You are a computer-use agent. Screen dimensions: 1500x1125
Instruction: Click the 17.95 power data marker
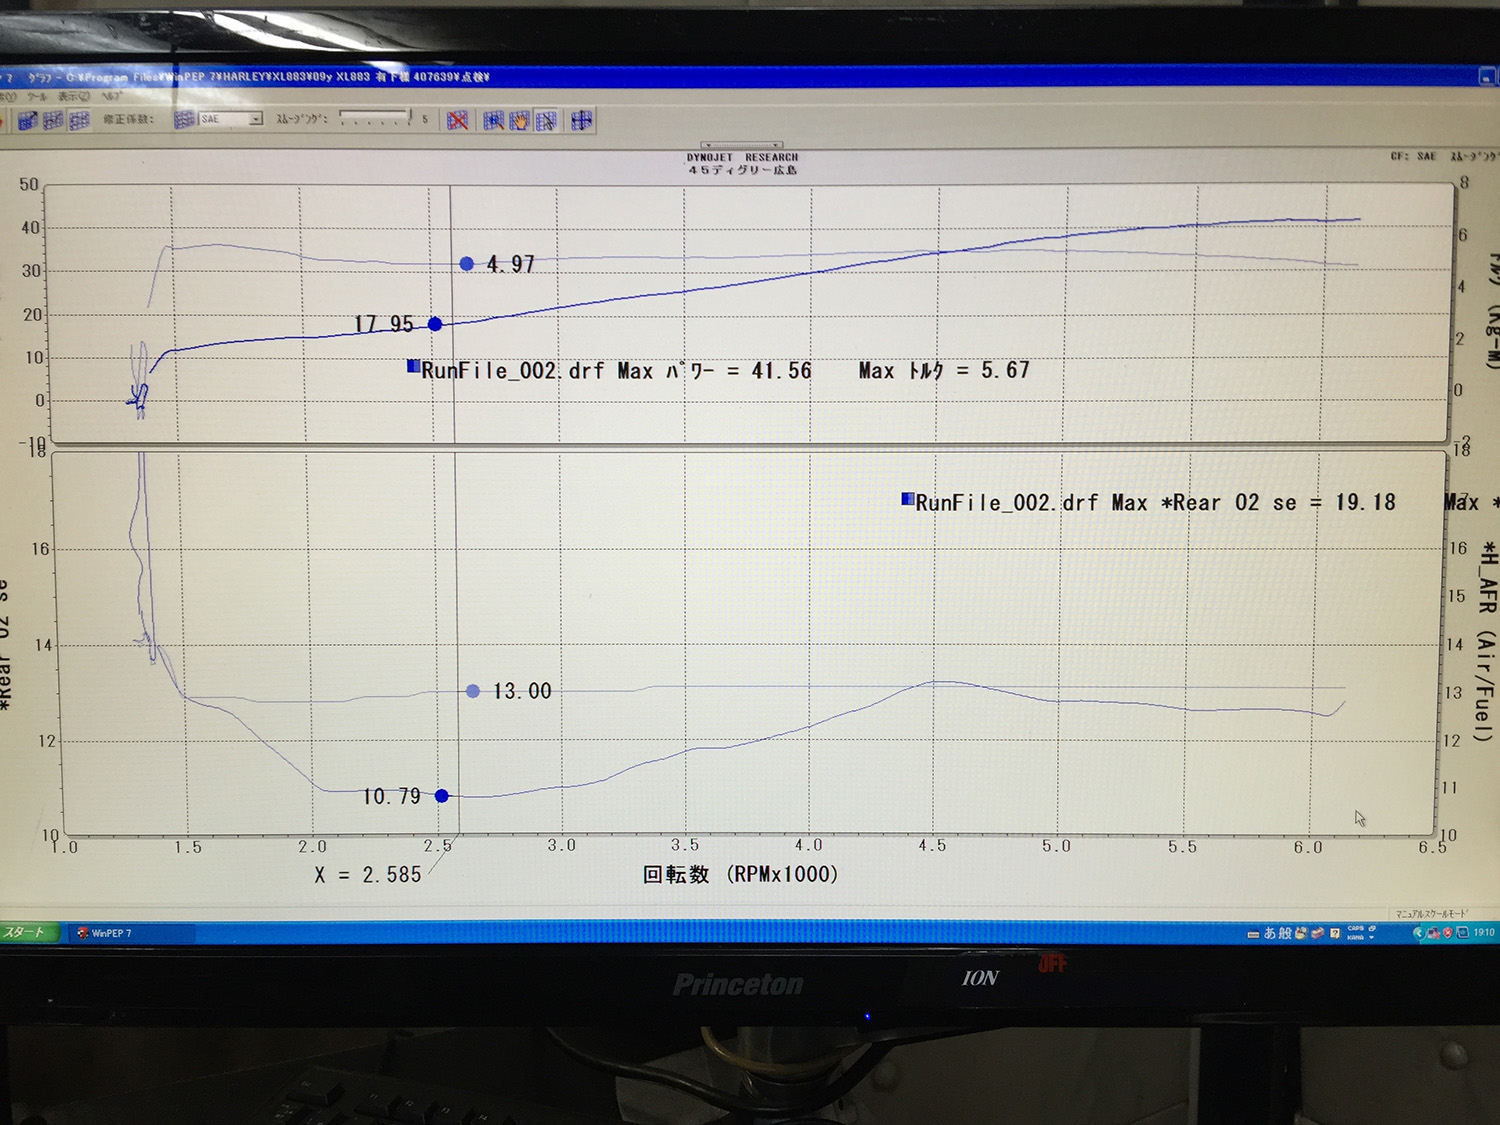pos(435,324)
